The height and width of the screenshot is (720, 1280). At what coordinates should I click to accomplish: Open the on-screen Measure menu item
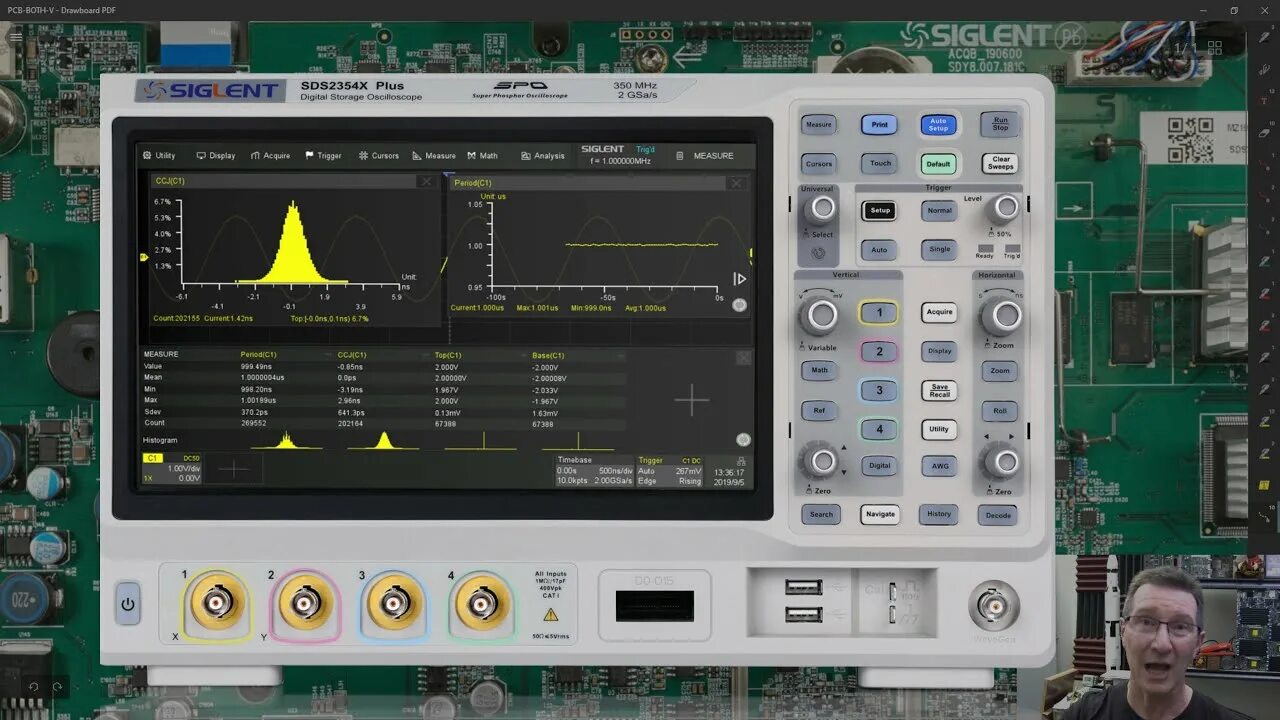(x=434, y=156)
